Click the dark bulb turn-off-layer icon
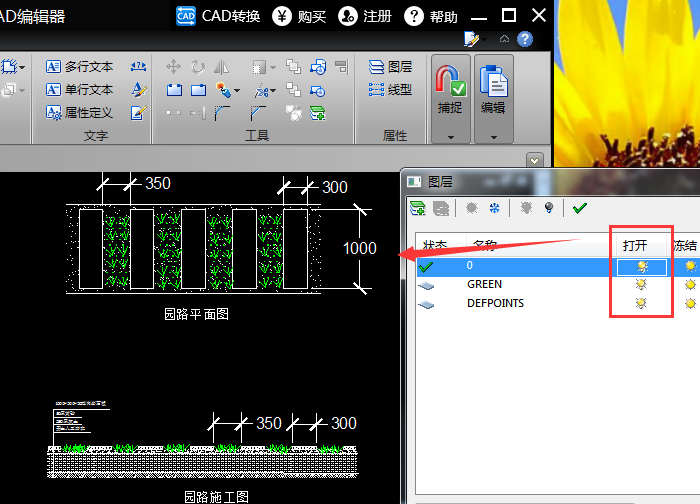Image resolution: width=700 pixels, height=504 pixels. [x=548, y=208]
